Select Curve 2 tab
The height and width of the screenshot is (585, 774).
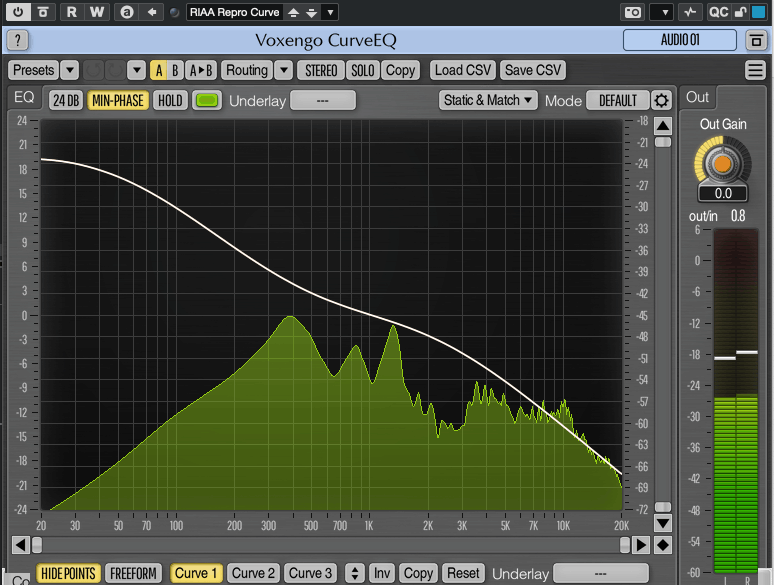click(253, 573)
